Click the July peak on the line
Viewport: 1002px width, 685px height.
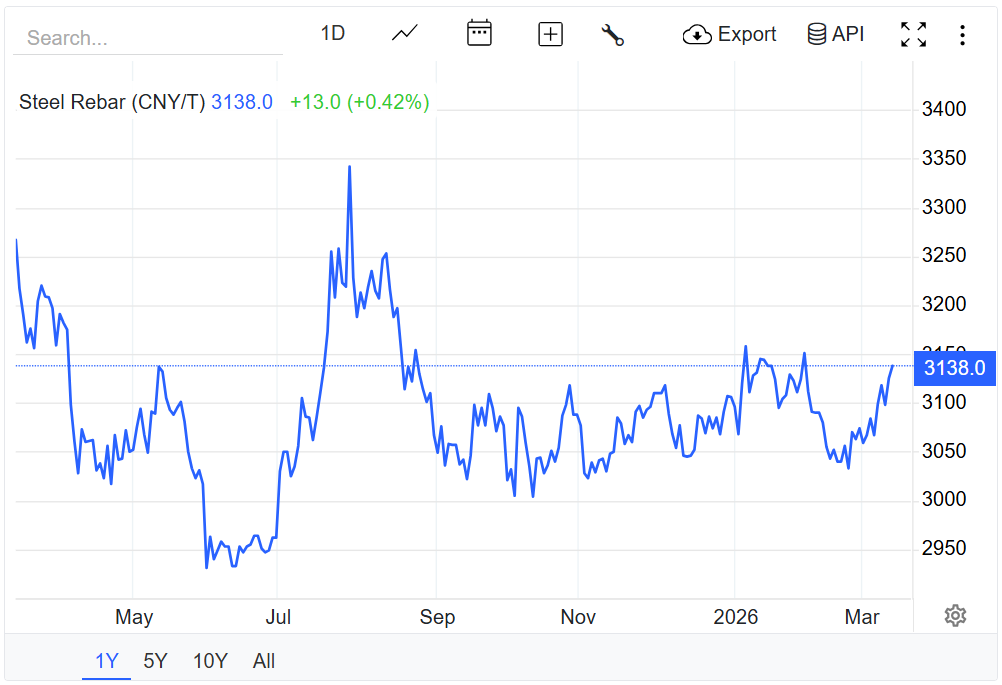point(349,167)
